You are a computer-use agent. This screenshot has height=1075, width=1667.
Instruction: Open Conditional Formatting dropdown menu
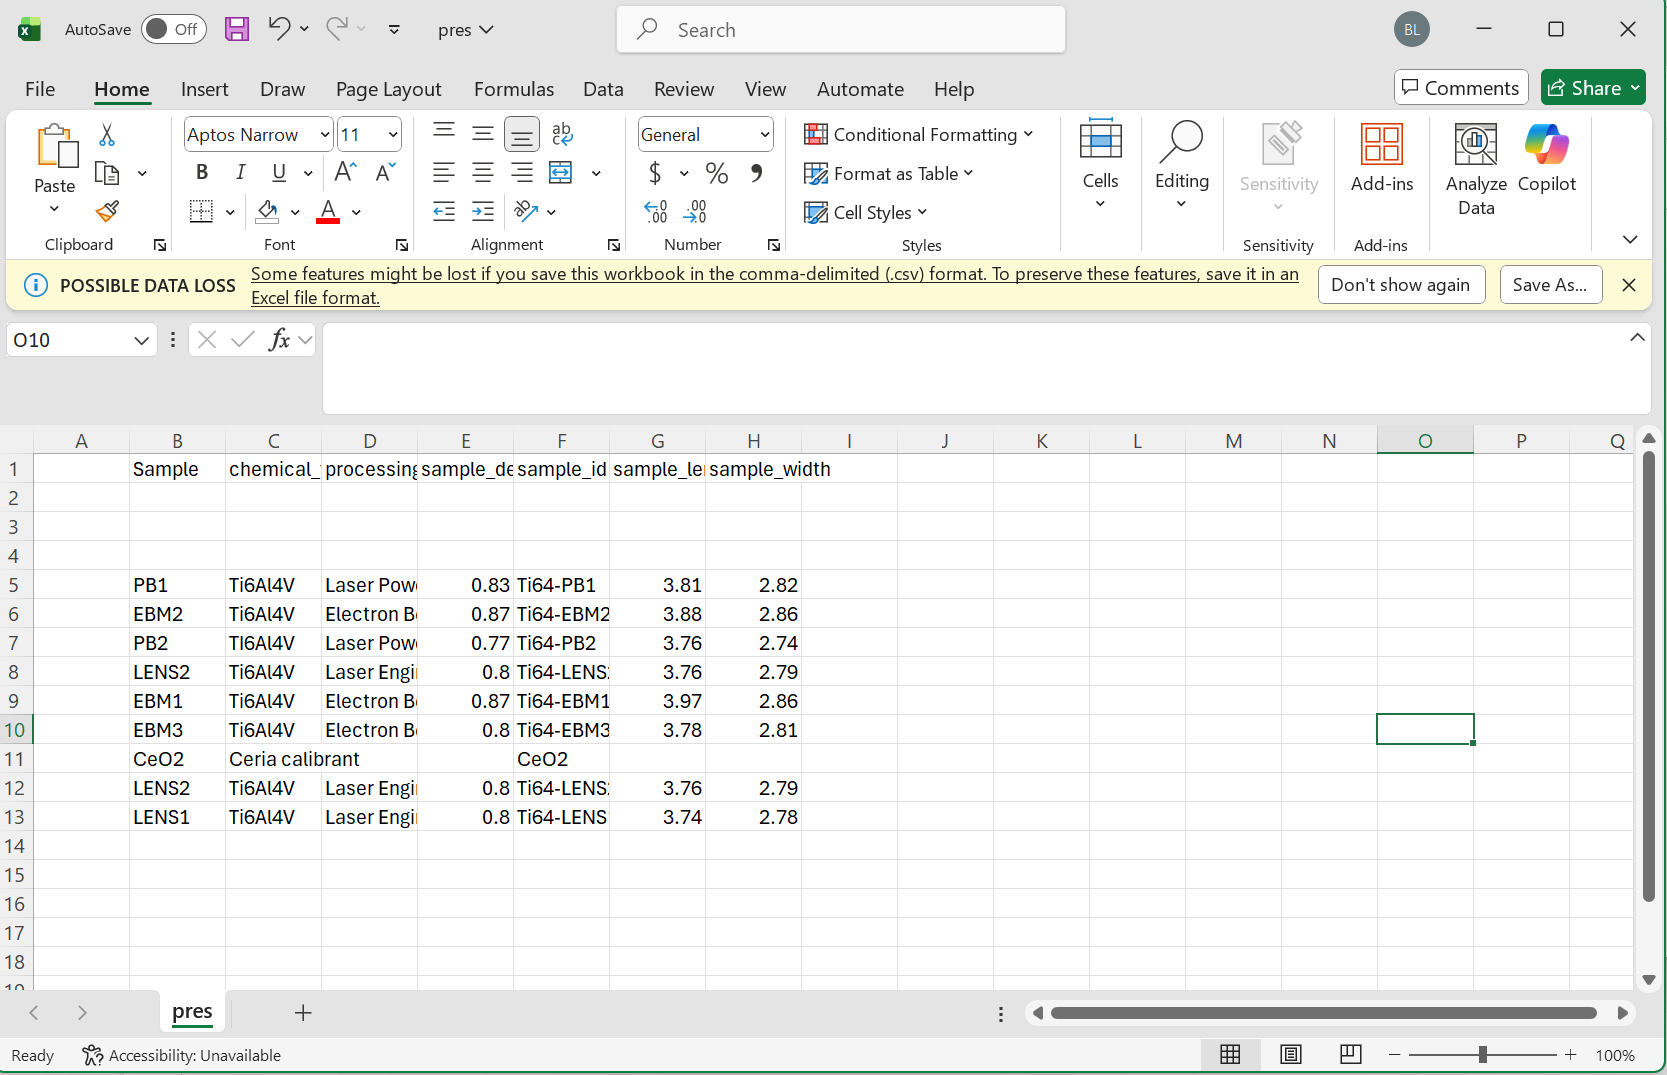(x=918, y=135)
